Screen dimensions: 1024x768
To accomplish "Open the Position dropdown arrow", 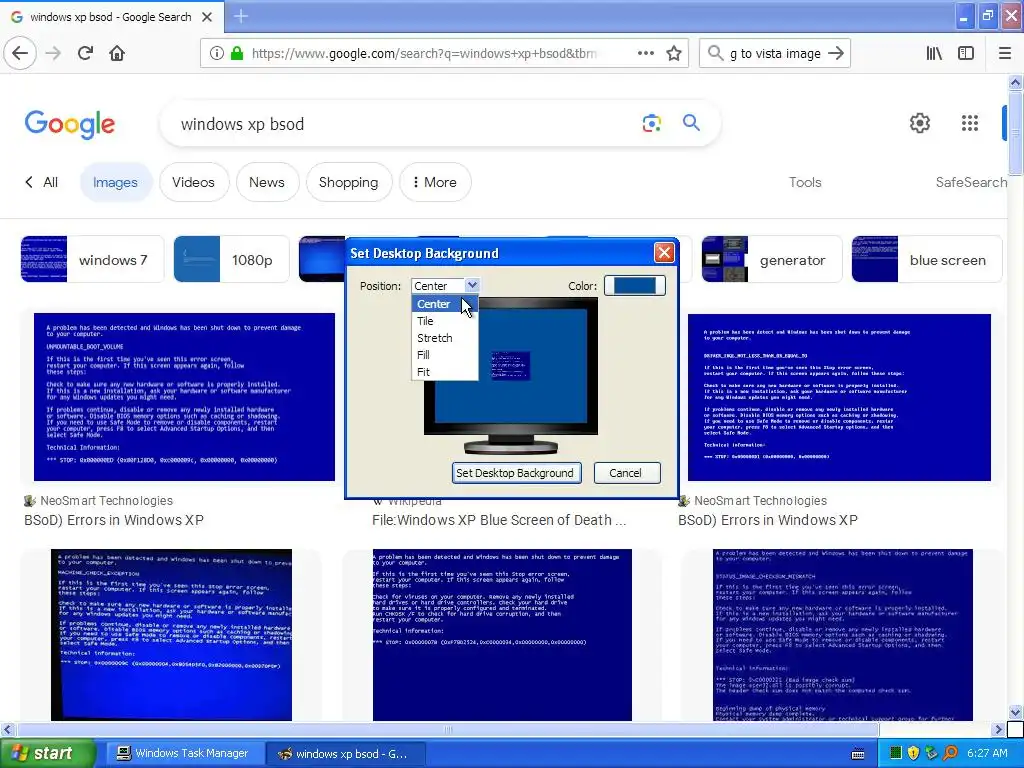I will (472, 285).
